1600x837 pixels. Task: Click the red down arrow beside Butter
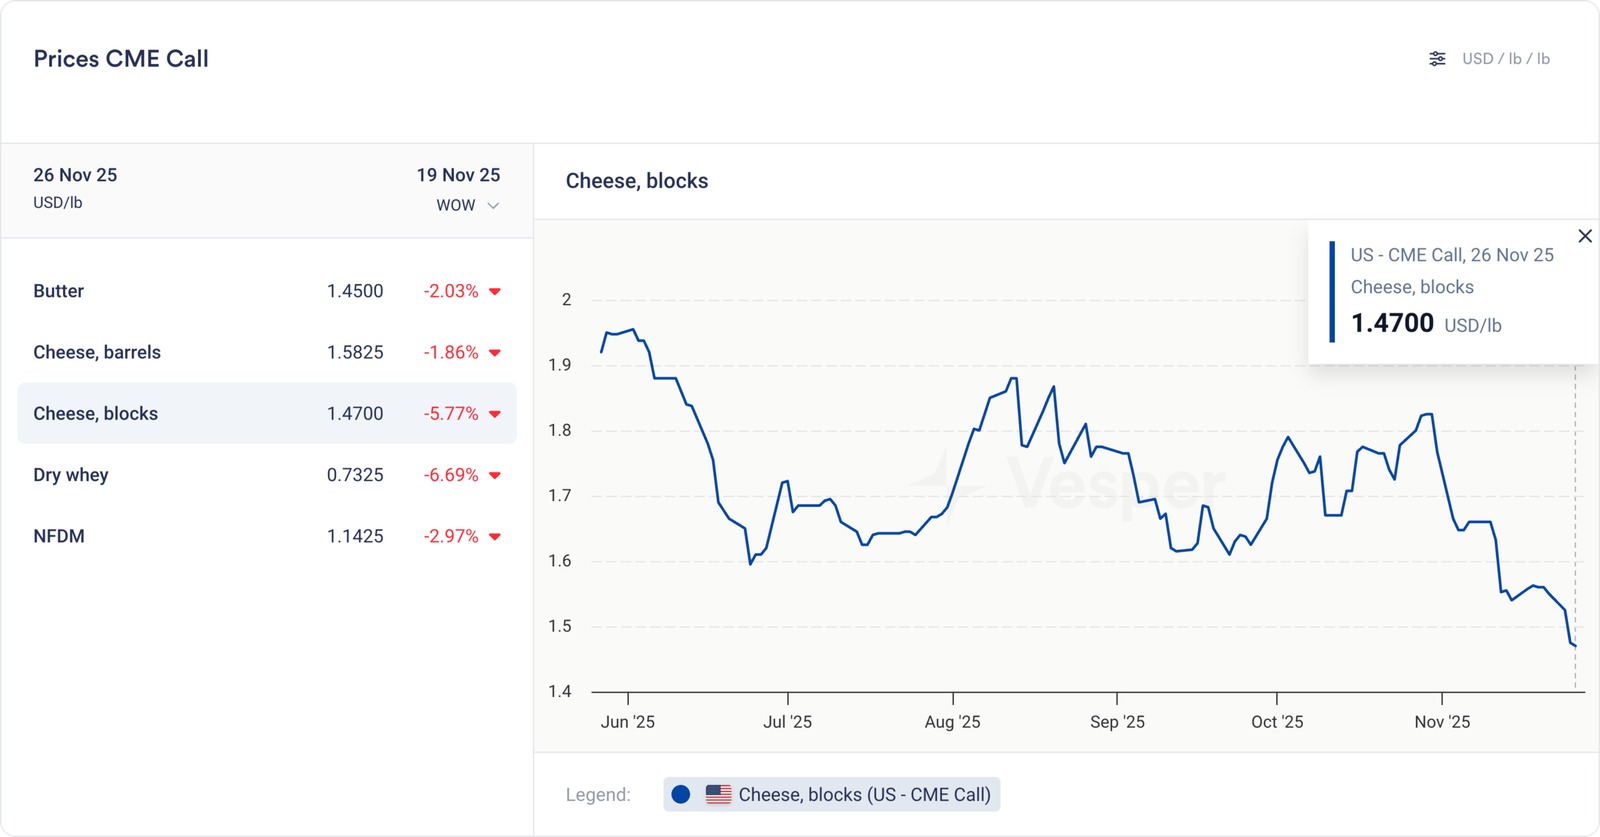coord(495,292)
